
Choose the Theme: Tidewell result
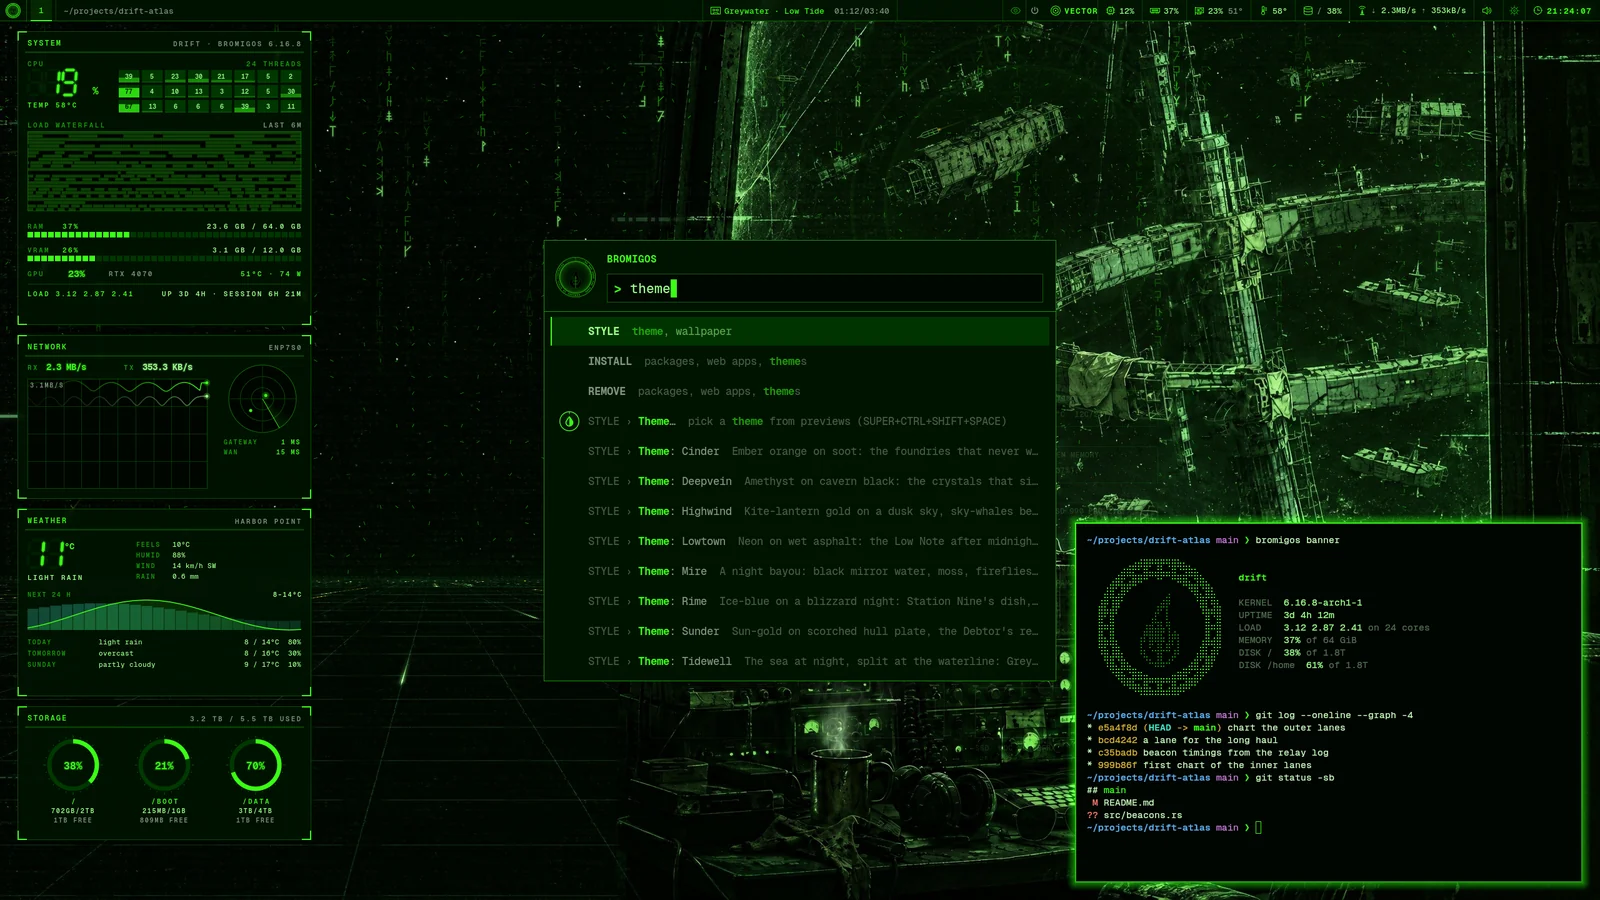800,661
